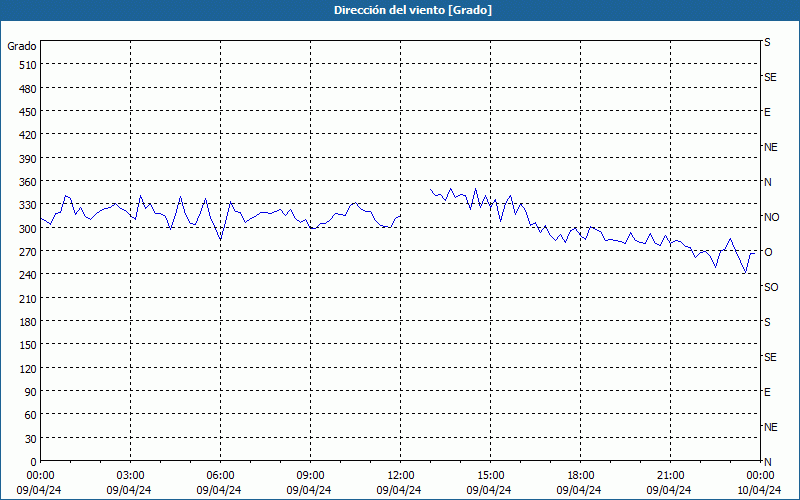Click the 150 degree axis label
800x500 pixels.
(x=28, y=345)
